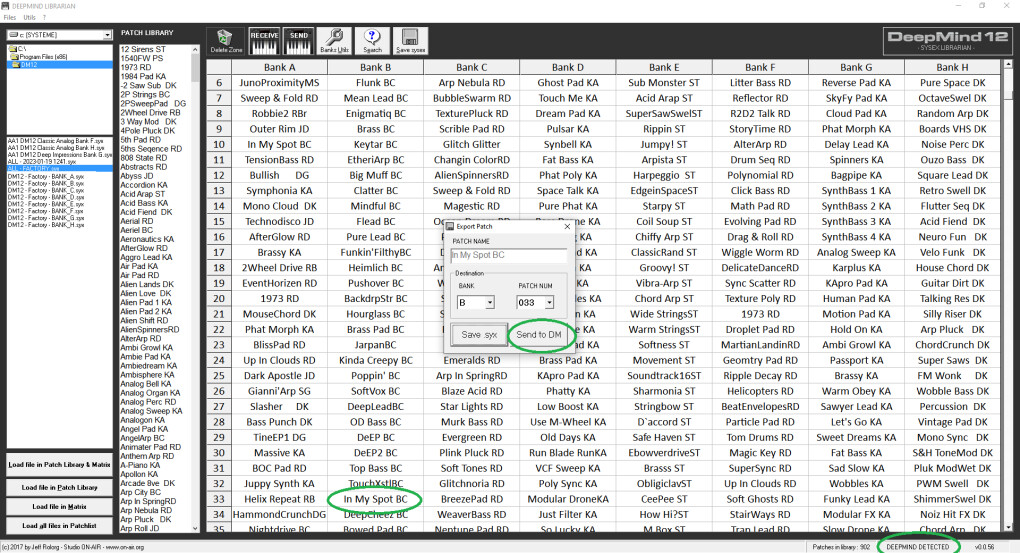Click the Send to DM button

coord(539,334)
